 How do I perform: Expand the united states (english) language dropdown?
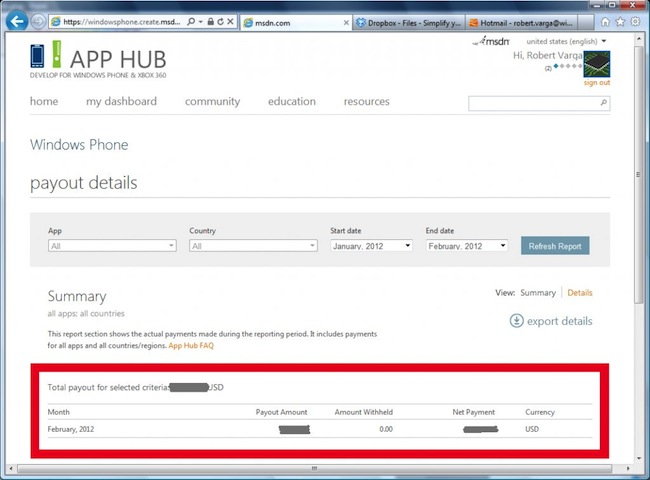[x=566, y=41]
